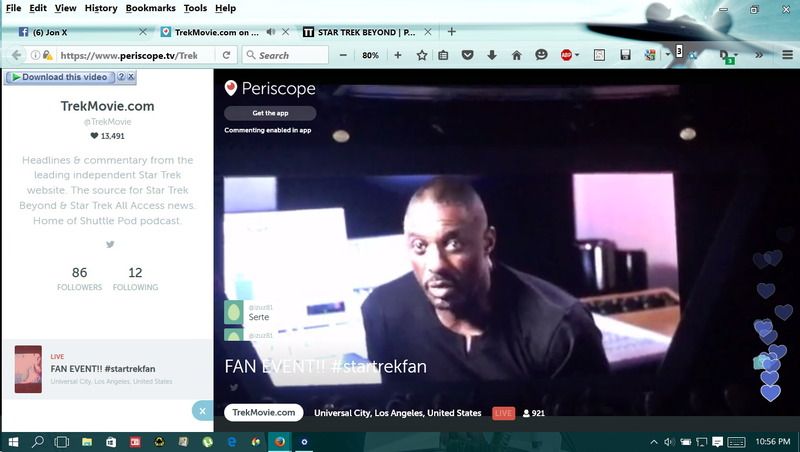Click the volume icon in system tray
800x452 pixels.
tap(669, 442)
